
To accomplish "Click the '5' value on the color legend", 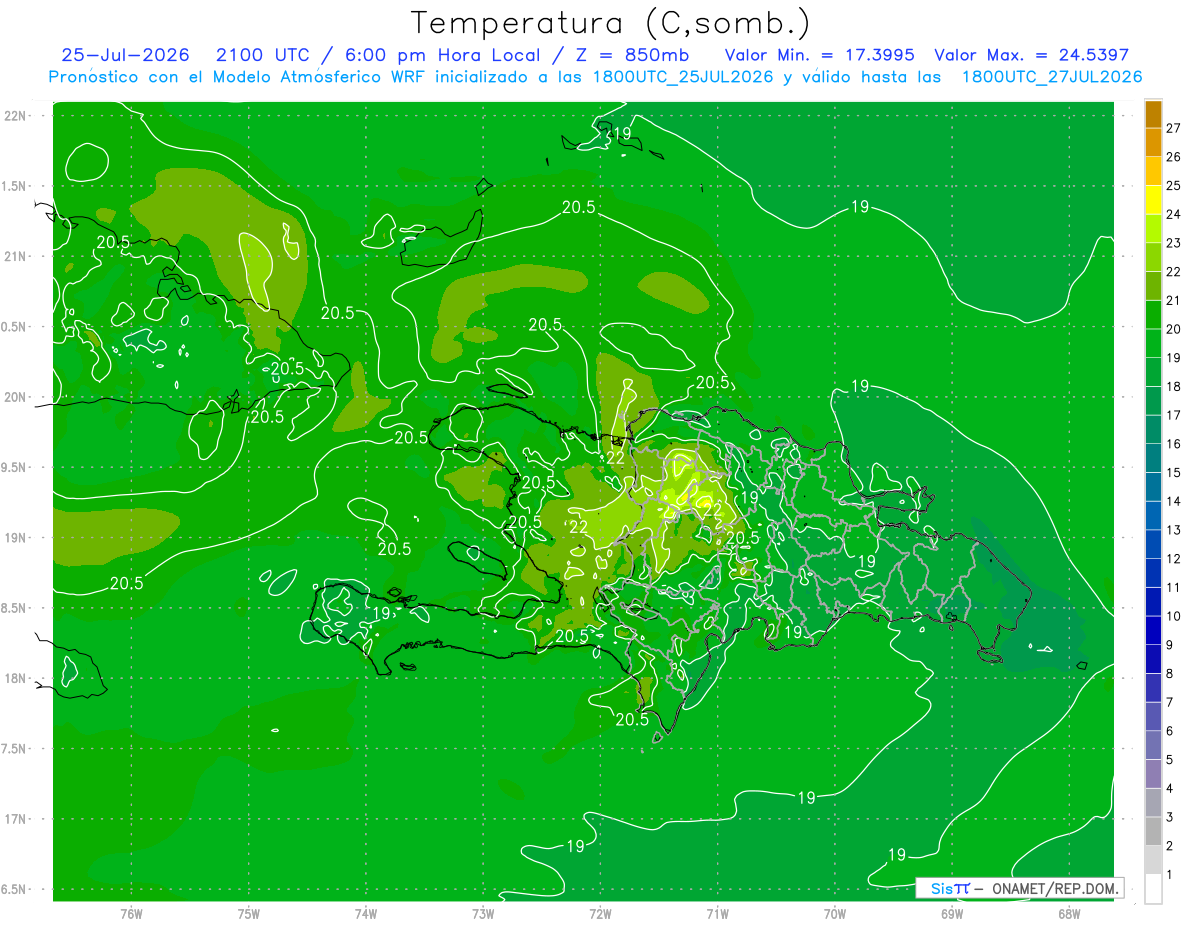I will point(1170,760).
